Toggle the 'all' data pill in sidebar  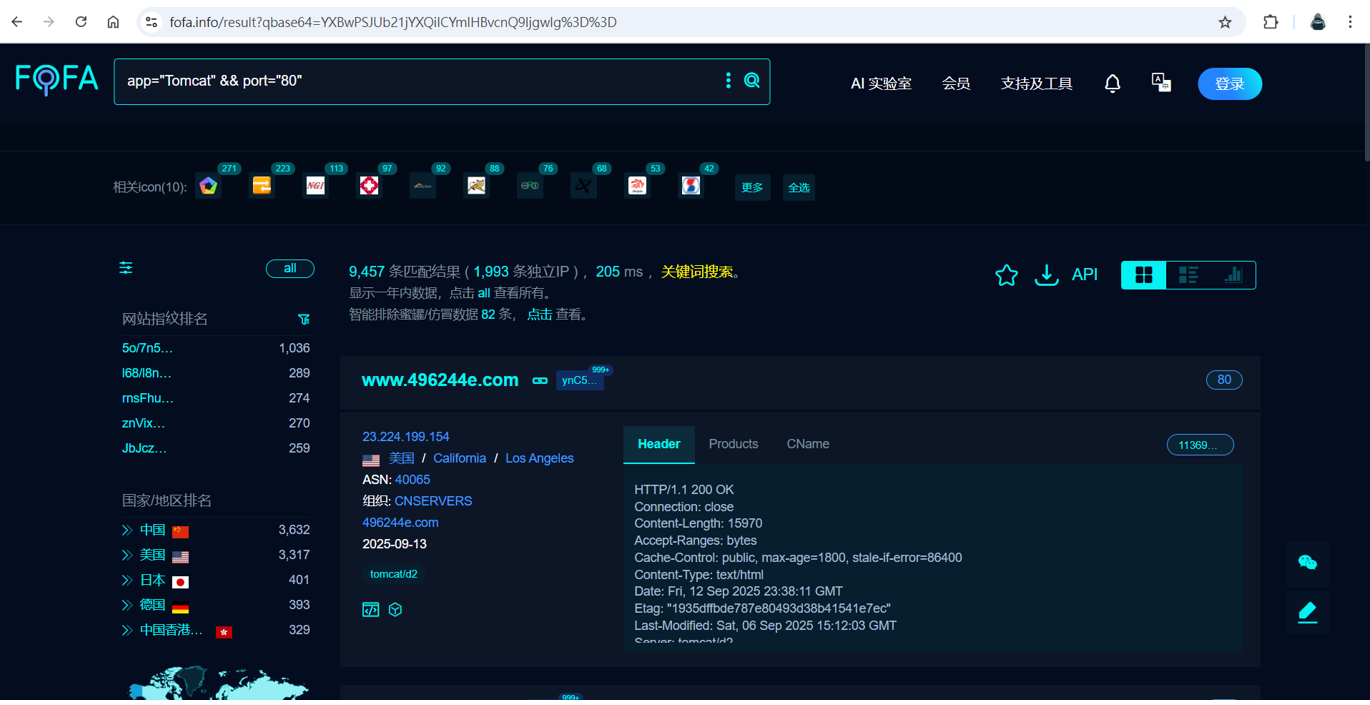click(x=290, y=268)
